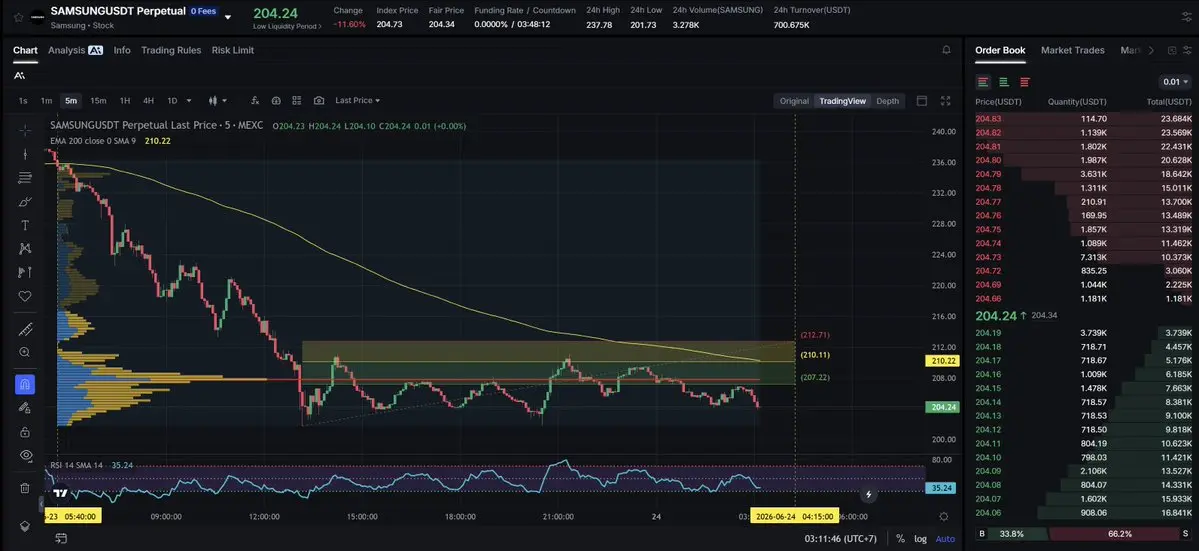Select the zoom in tool

[24, 352]
